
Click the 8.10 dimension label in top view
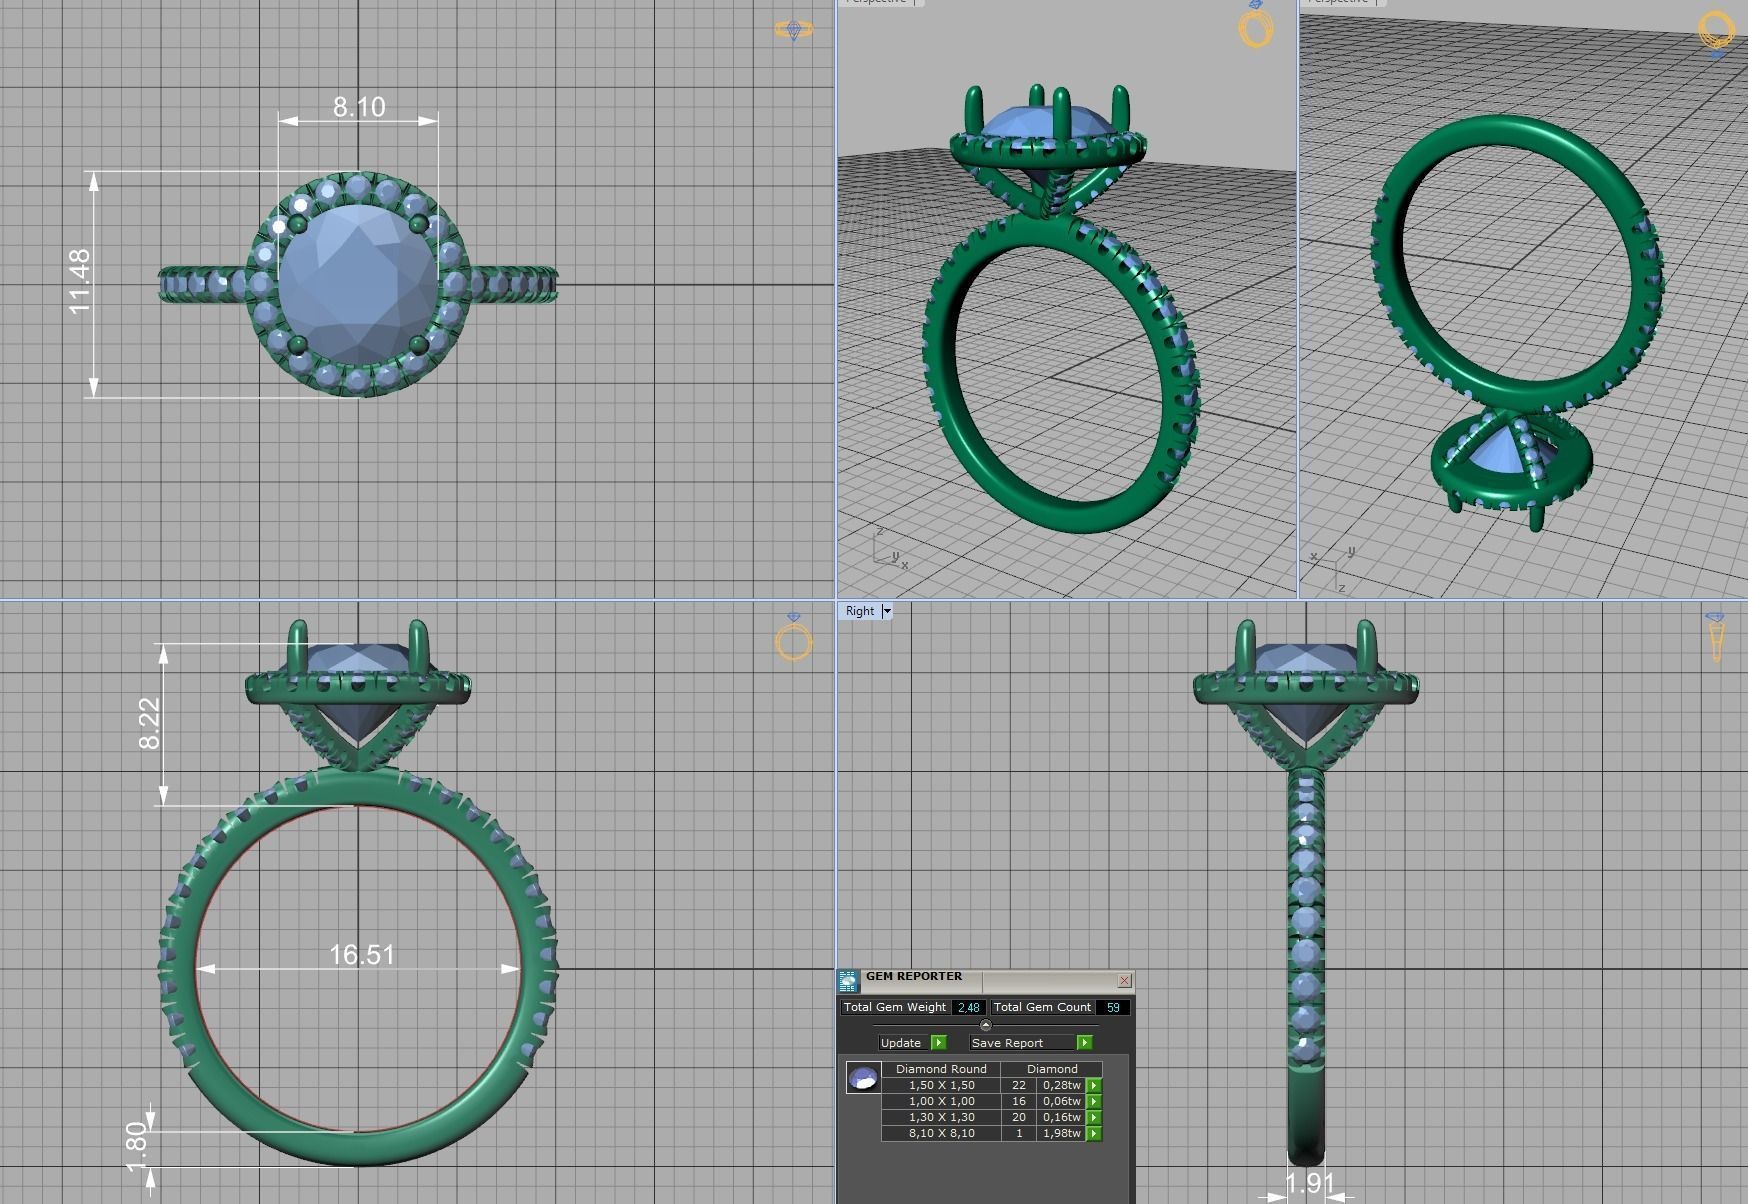tap(359, 106)
